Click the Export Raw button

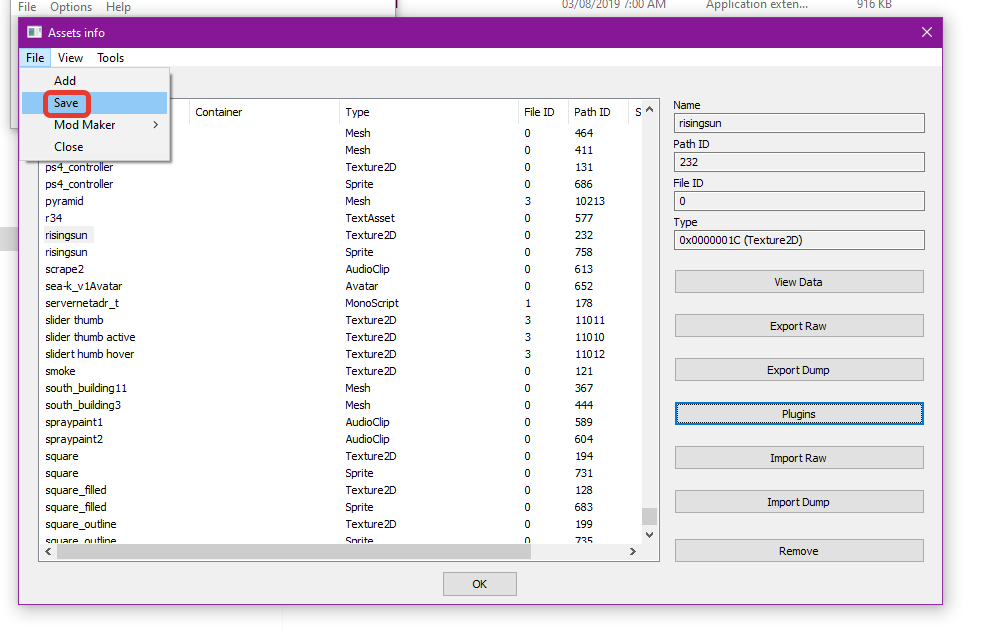pos(799,326)
